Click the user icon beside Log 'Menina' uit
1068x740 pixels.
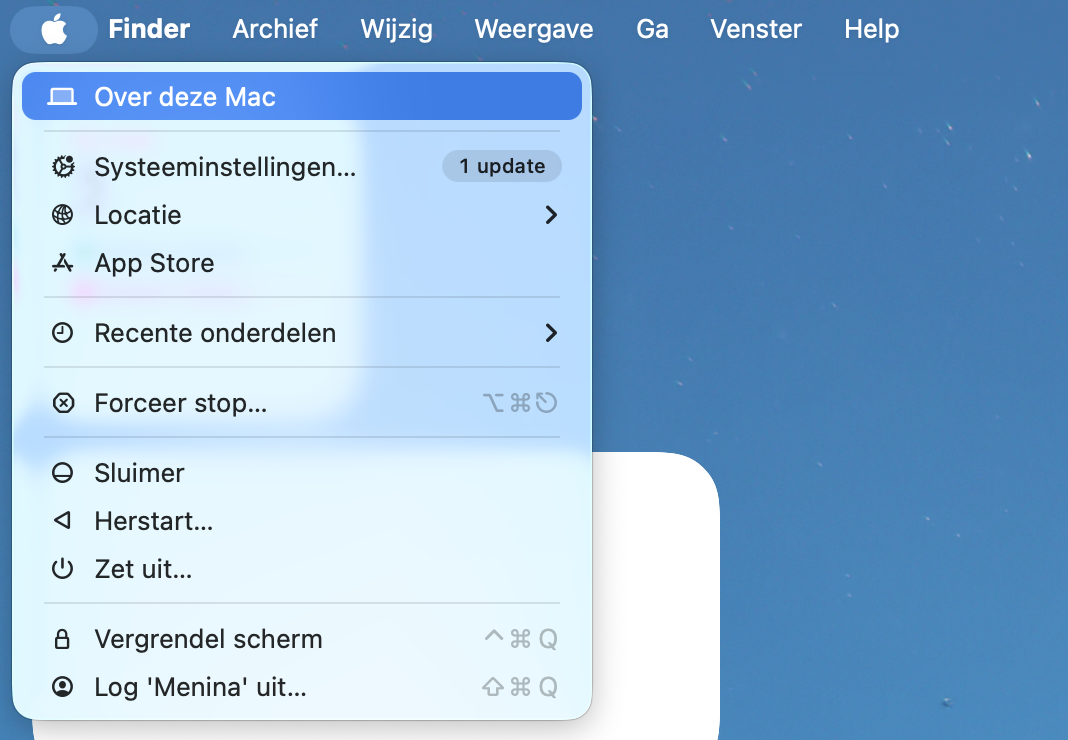pyautogui.click(x=62, y=687)
